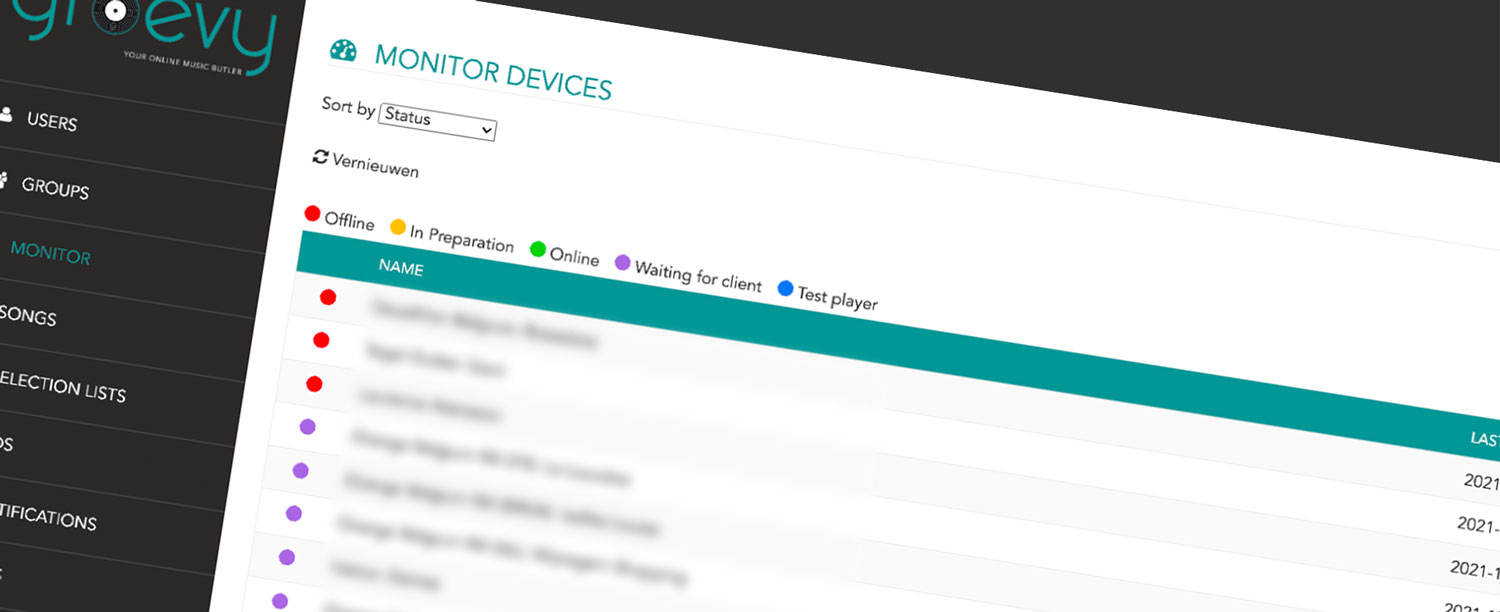Click the Groups icon in sidebar

click(x=4, y=180)
